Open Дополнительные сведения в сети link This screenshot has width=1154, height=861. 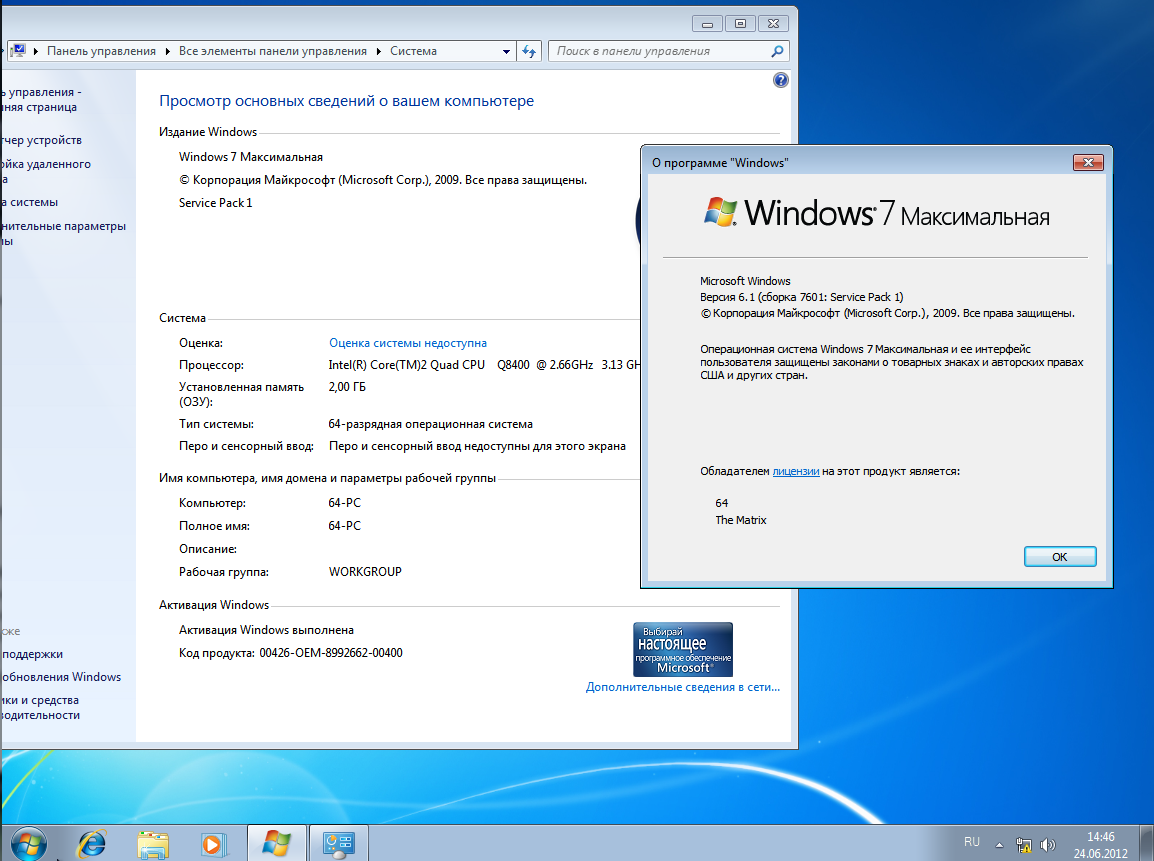tap(682, 687)
